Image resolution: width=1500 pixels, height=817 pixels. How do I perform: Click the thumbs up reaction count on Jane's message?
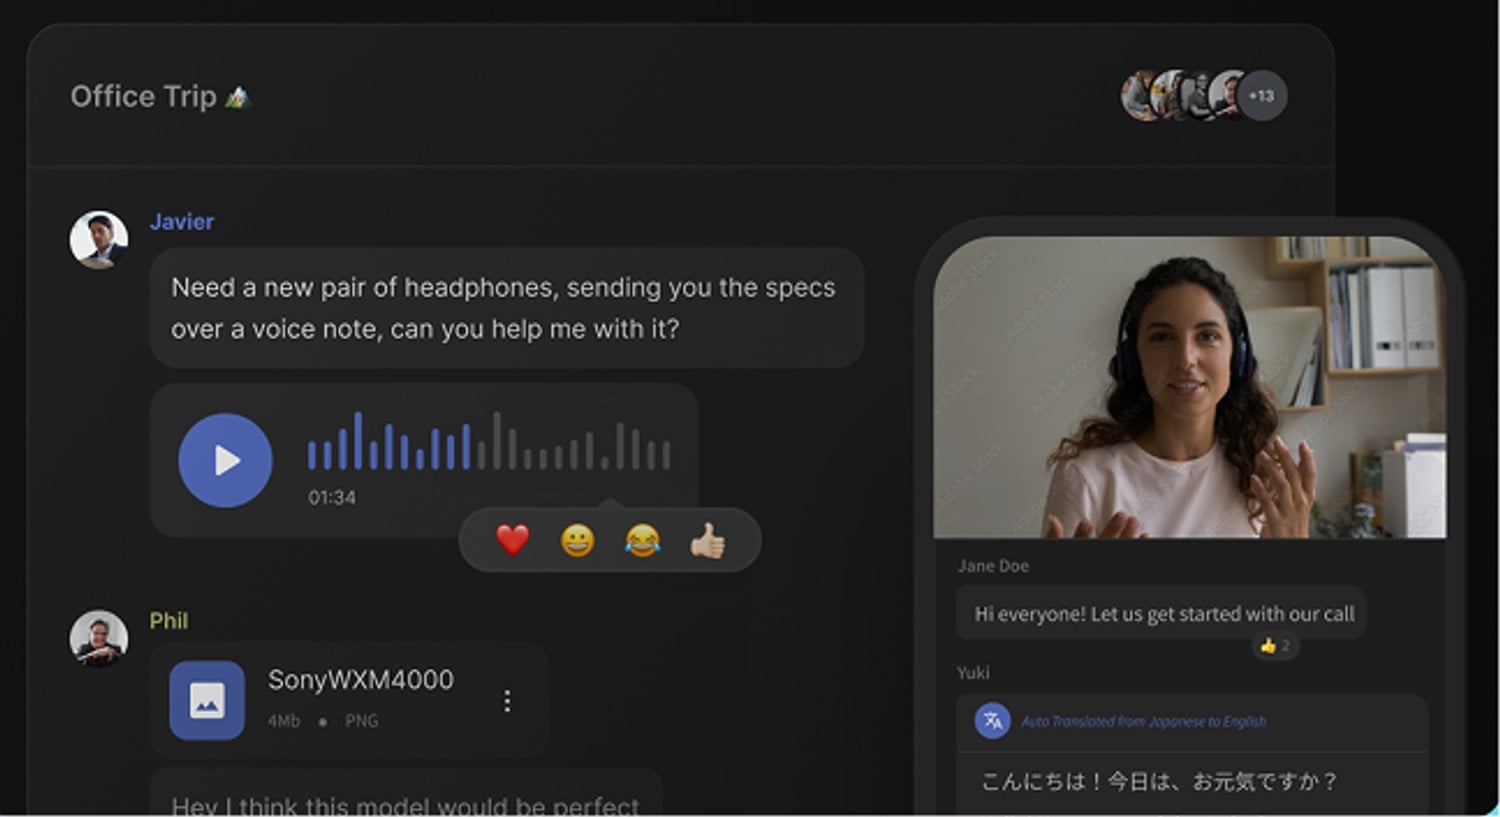click(1275, 646)
